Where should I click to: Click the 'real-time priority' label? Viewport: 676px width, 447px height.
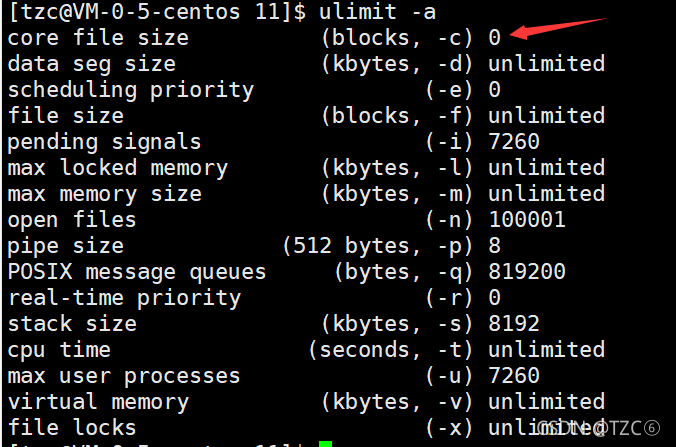point(125,298)
